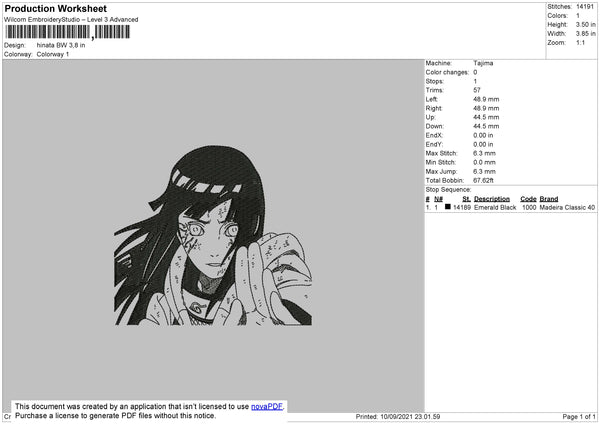Screen dimensions: 600x424
Task: Select the 'Emerald Black' description cell
Action: point(495,207)
